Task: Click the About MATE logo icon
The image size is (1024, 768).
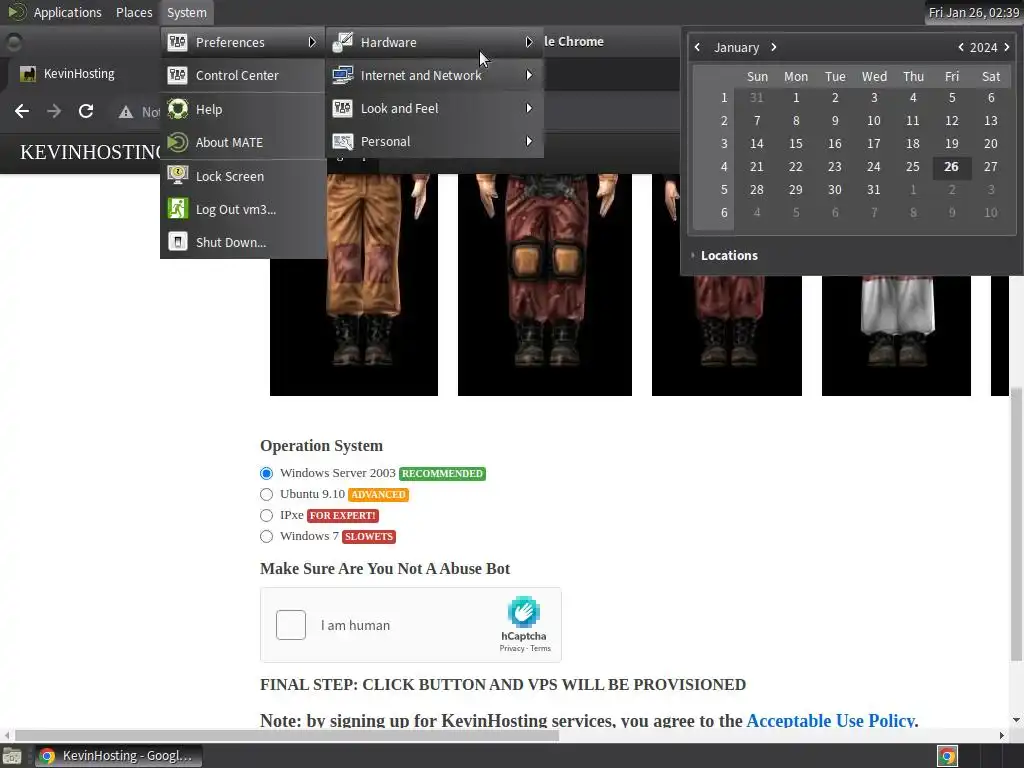Action: [x=178, y=142]
